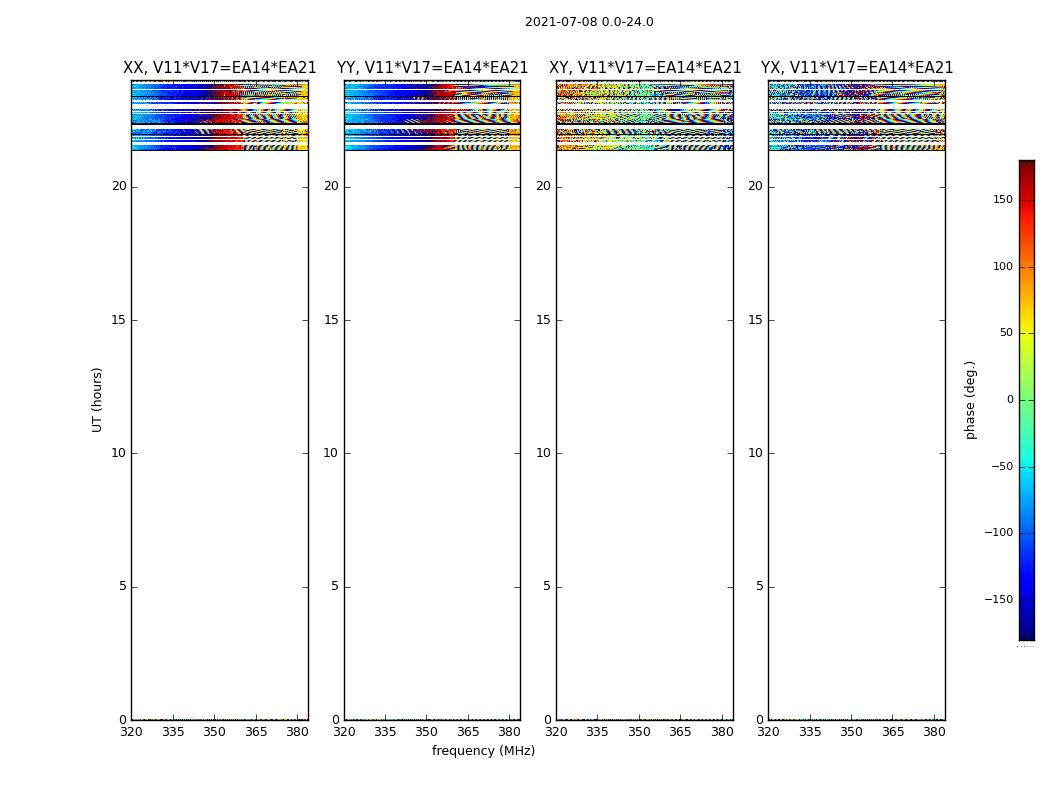This screenshot has width=1050, height=800.
Task: Click the 350 tick label under YY panel
Action: (426, 732)
